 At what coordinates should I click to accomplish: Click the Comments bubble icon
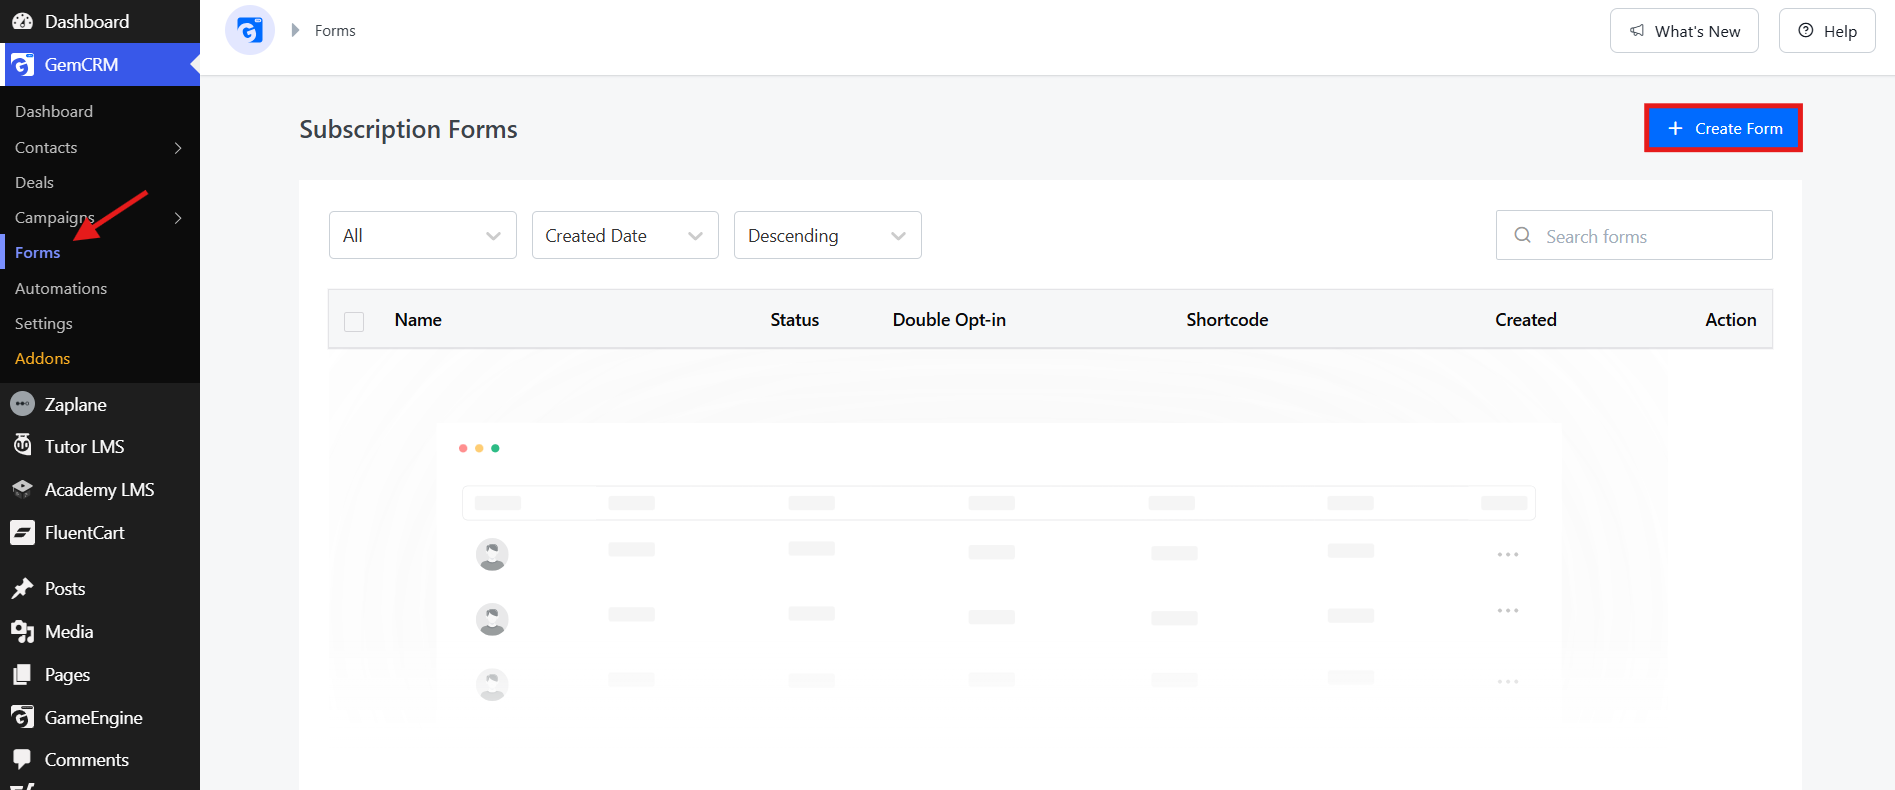(22, 759)
